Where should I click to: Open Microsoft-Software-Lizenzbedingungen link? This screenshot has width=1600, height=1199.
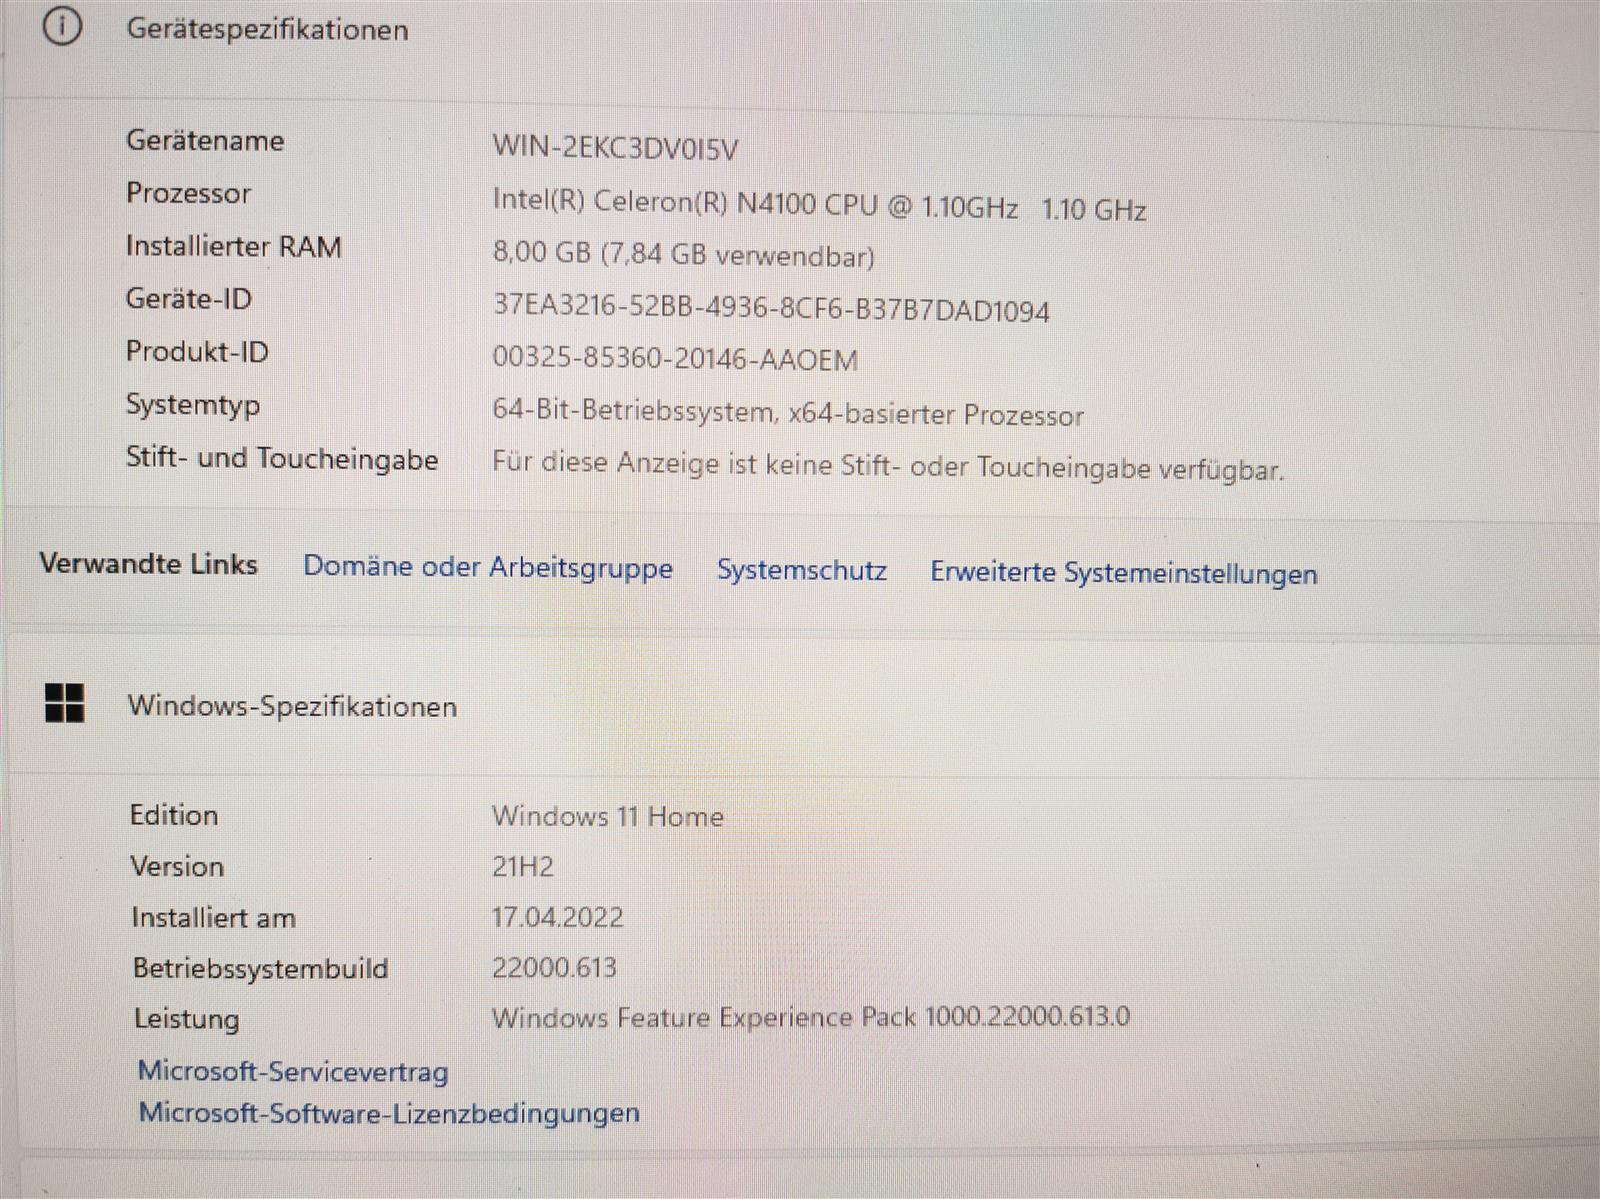pyautogui.click(x=389, y=1113)
